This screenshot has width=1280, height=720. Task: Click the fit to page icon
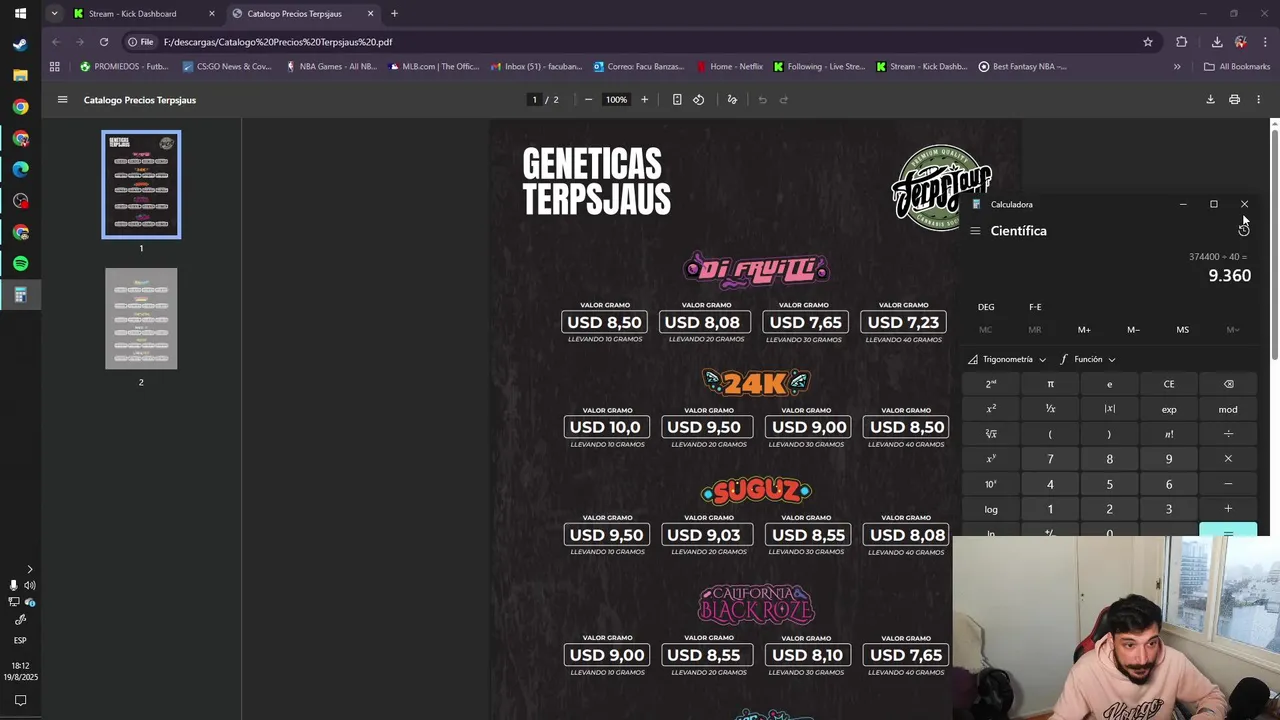coord(677,99)
